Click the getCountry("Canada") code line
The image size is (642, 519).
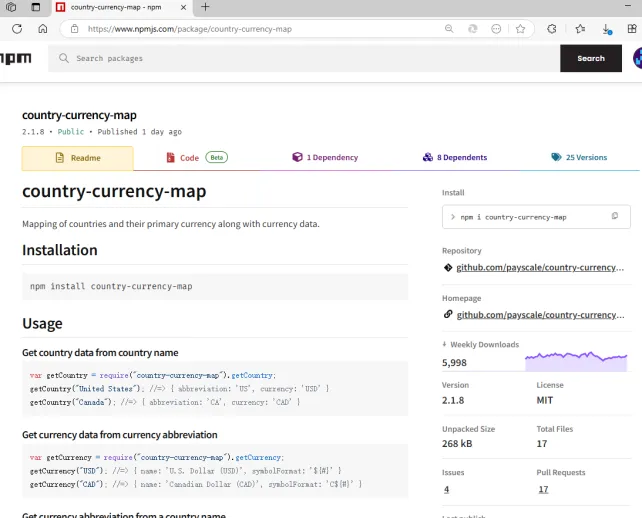pyautogui.click(x=165, y=402)
